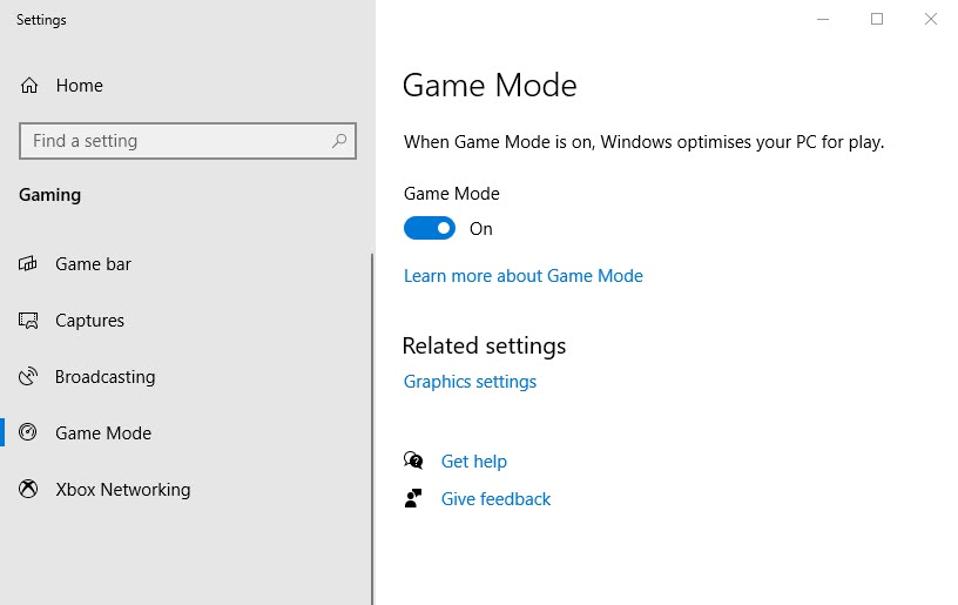
Task: Click the sidebar vertical scrollbar
Action: tap(372, 420)
